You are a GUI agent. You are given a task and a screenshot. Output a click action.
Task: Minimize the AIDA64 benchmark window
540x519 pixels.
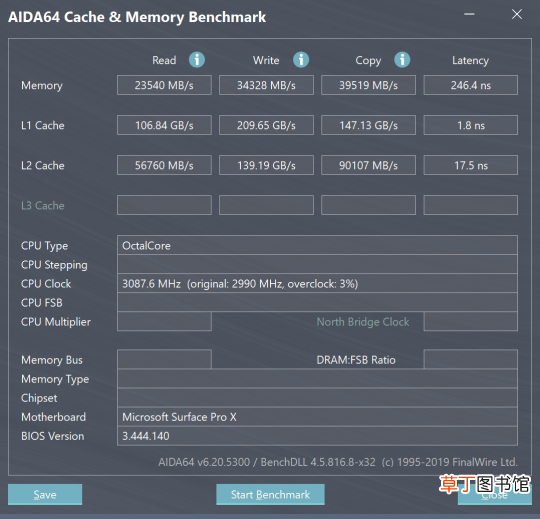(469, 14)
